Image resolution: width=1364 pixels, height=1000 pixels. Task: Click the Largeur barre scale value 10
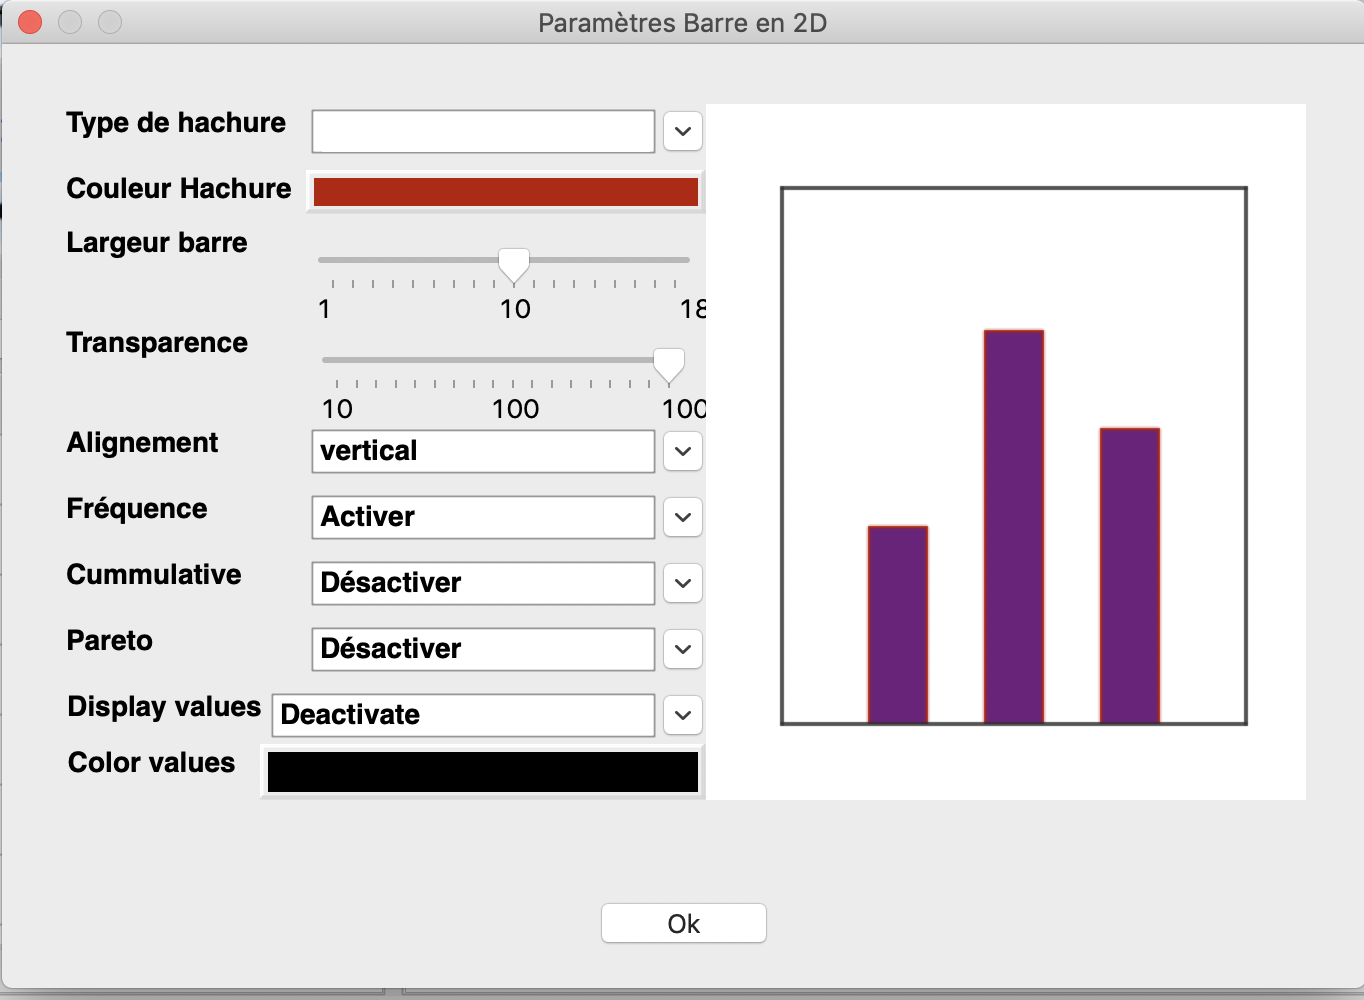(515, 309)
